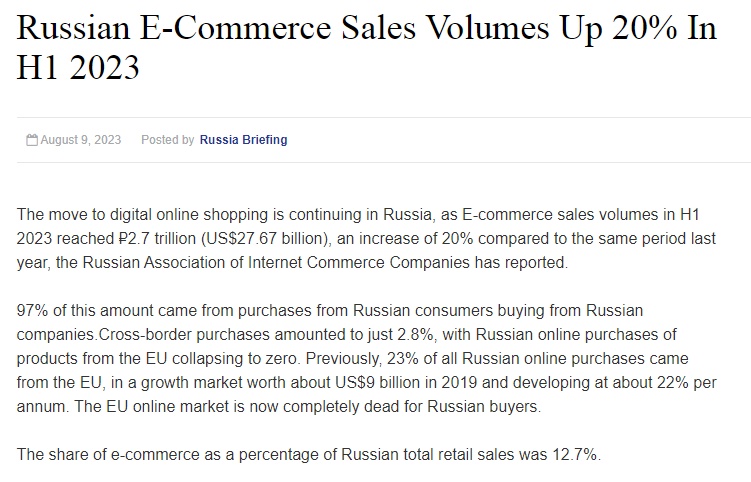Click the '(US$27.67 billion)' figure in the text
This screenshot has height=482, width=751.
tap(266, 239)
